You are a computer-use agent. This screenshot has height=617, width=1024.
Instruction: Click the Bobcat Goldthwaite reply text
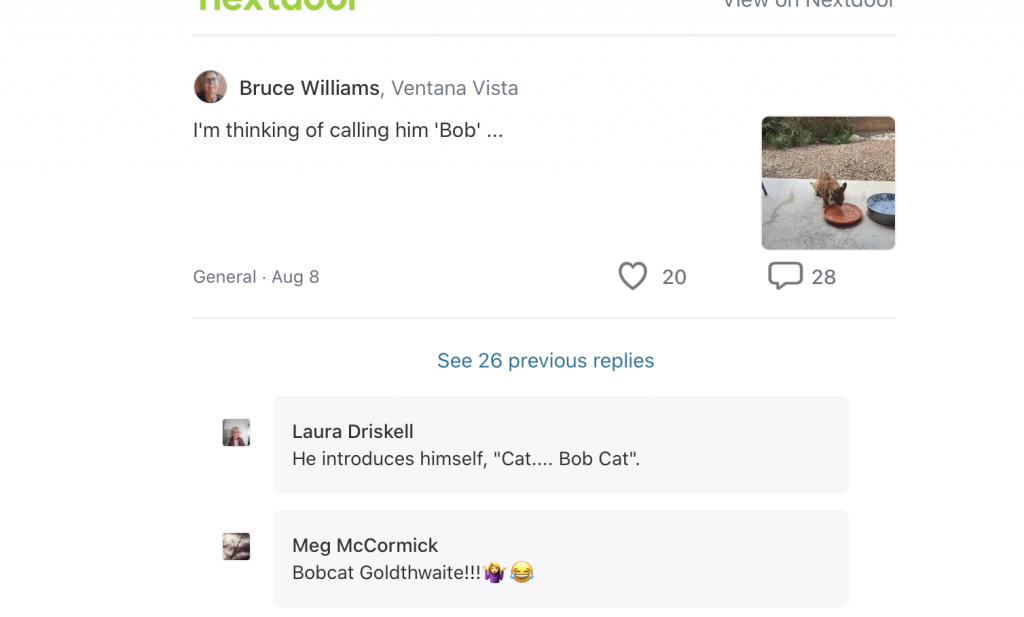click(386, 573)
